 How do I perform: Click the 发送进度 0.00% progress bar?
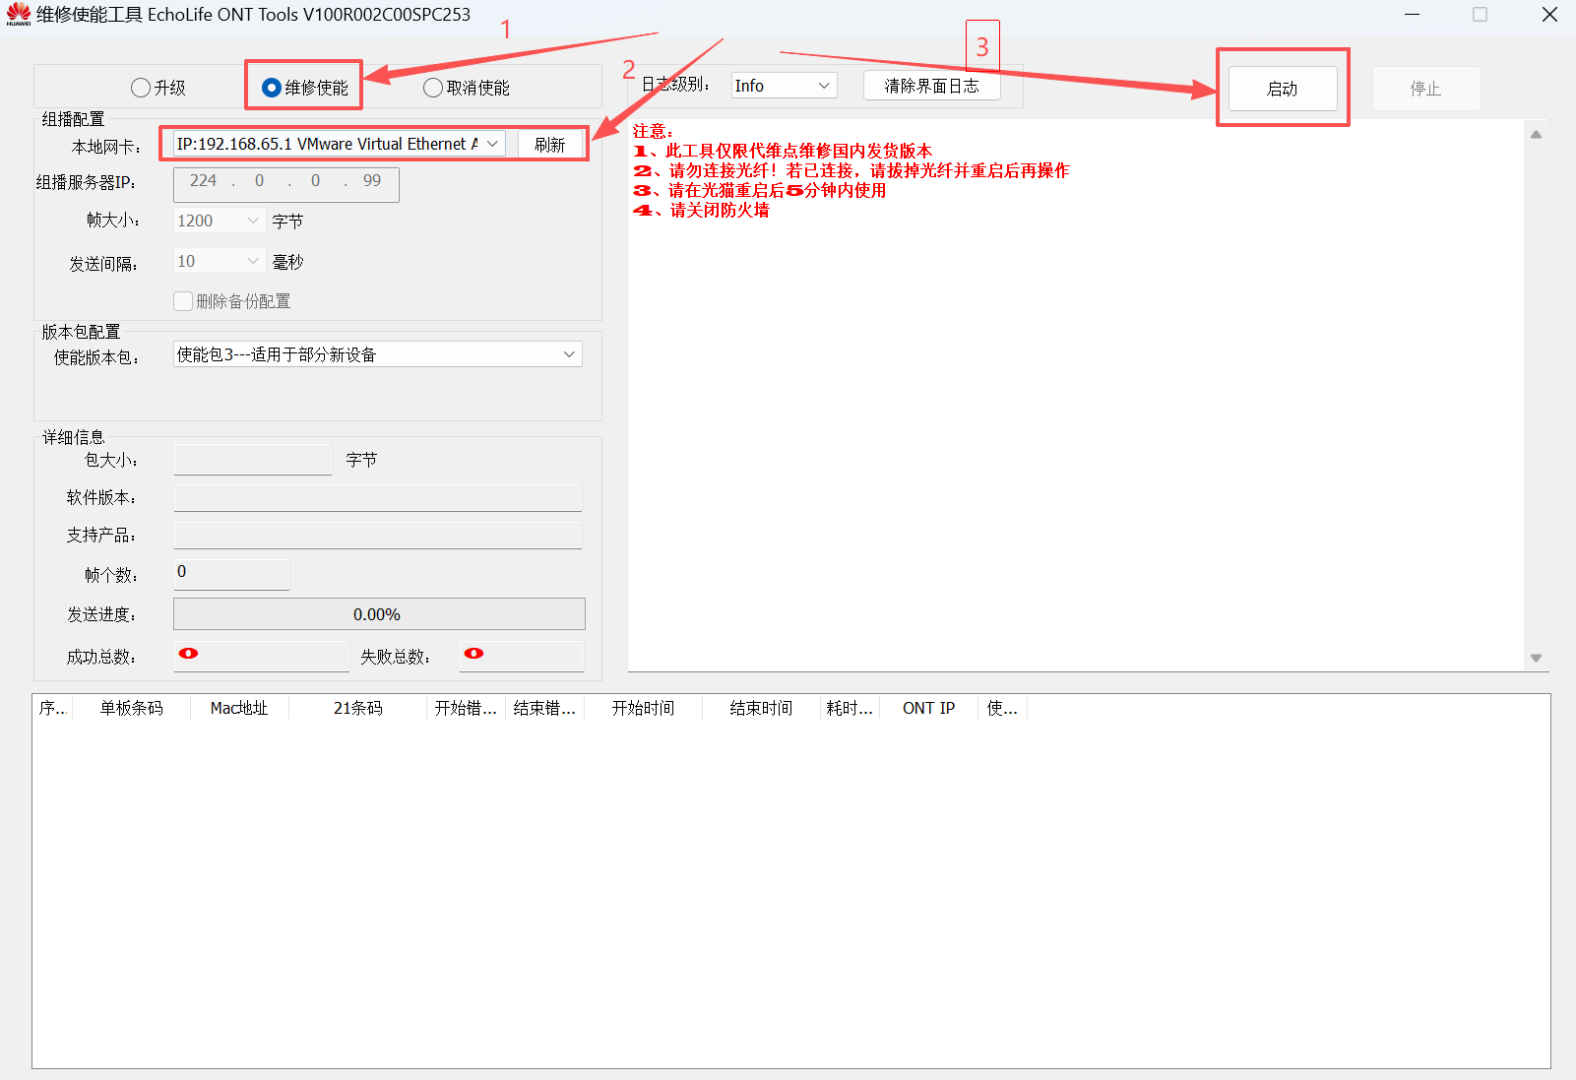tap(379, 614)
